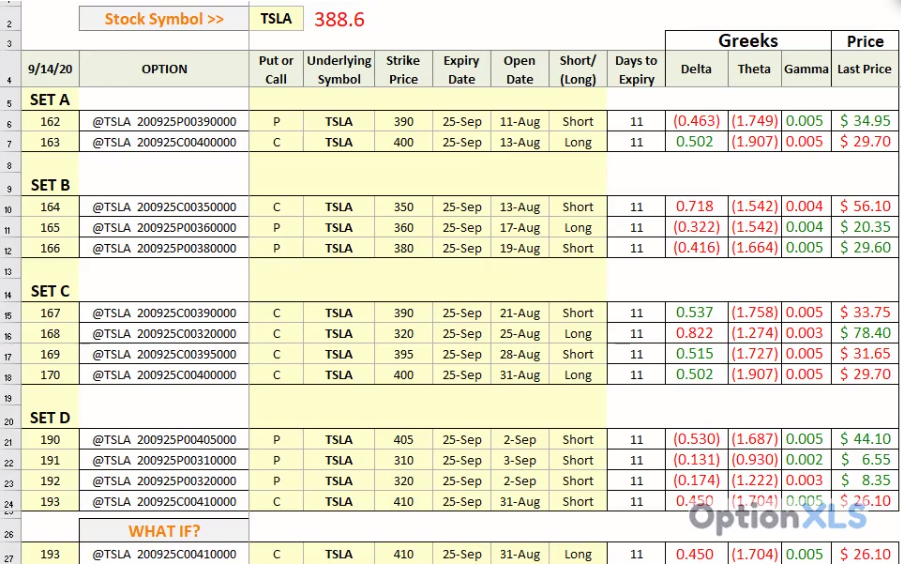The image size is (901, 569).
Task: Click the 'WHAT IF?' header cell
Action: pos(164,530)
